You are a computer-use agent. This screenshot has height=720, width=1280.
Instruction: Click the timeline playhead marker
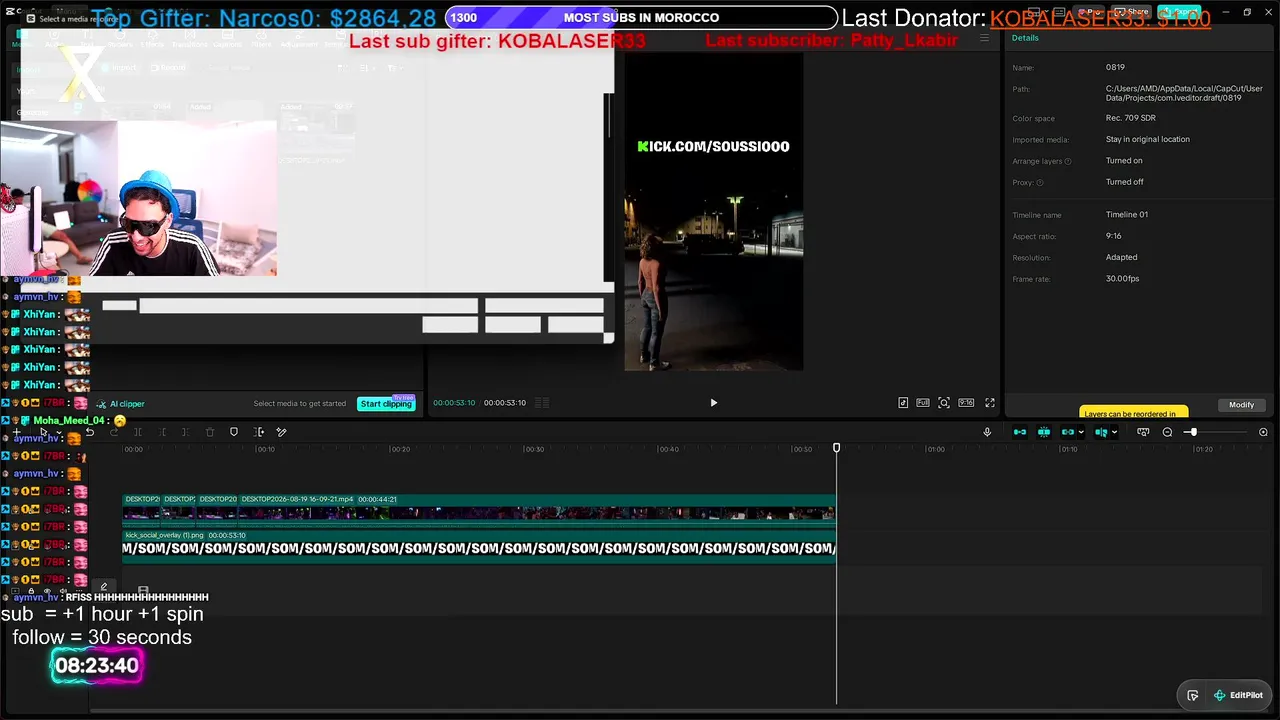click(x=837, y=448)
